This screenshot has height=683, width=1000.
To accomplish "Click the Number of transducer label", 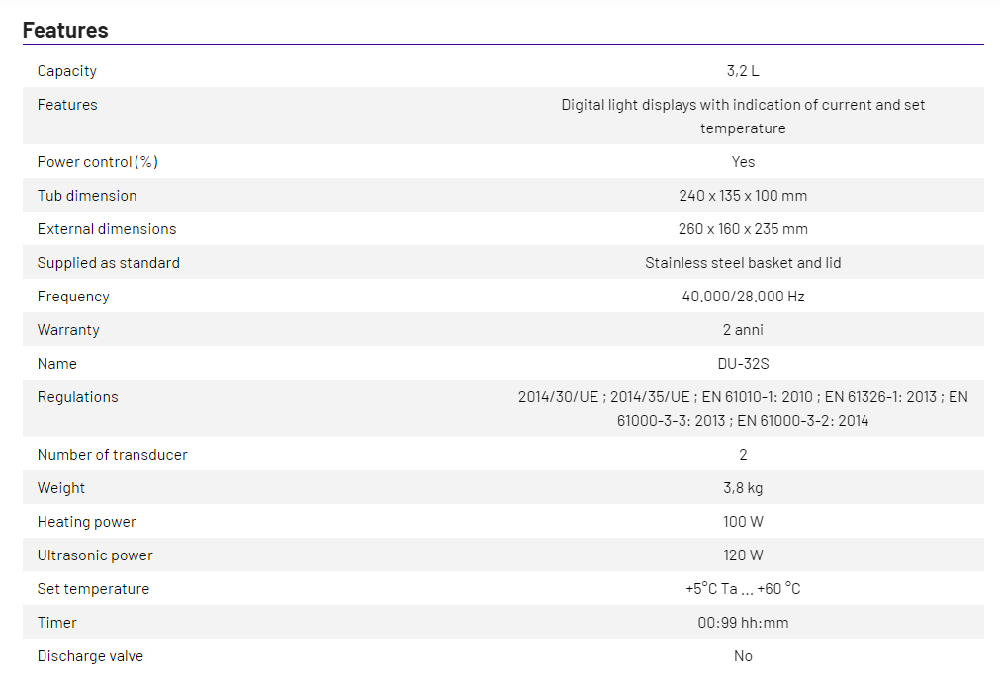I will tap(113, 455).
